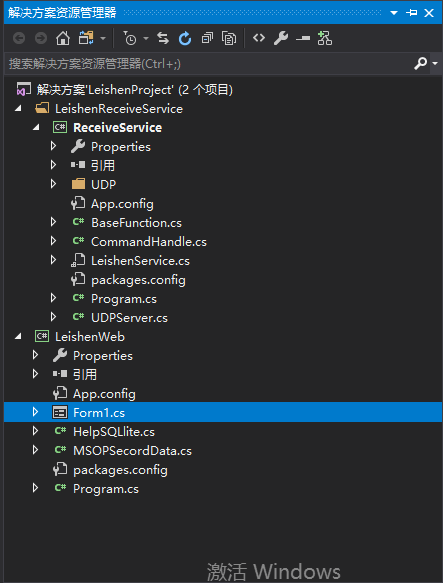Click the form icon of Form1.cs

60,413
